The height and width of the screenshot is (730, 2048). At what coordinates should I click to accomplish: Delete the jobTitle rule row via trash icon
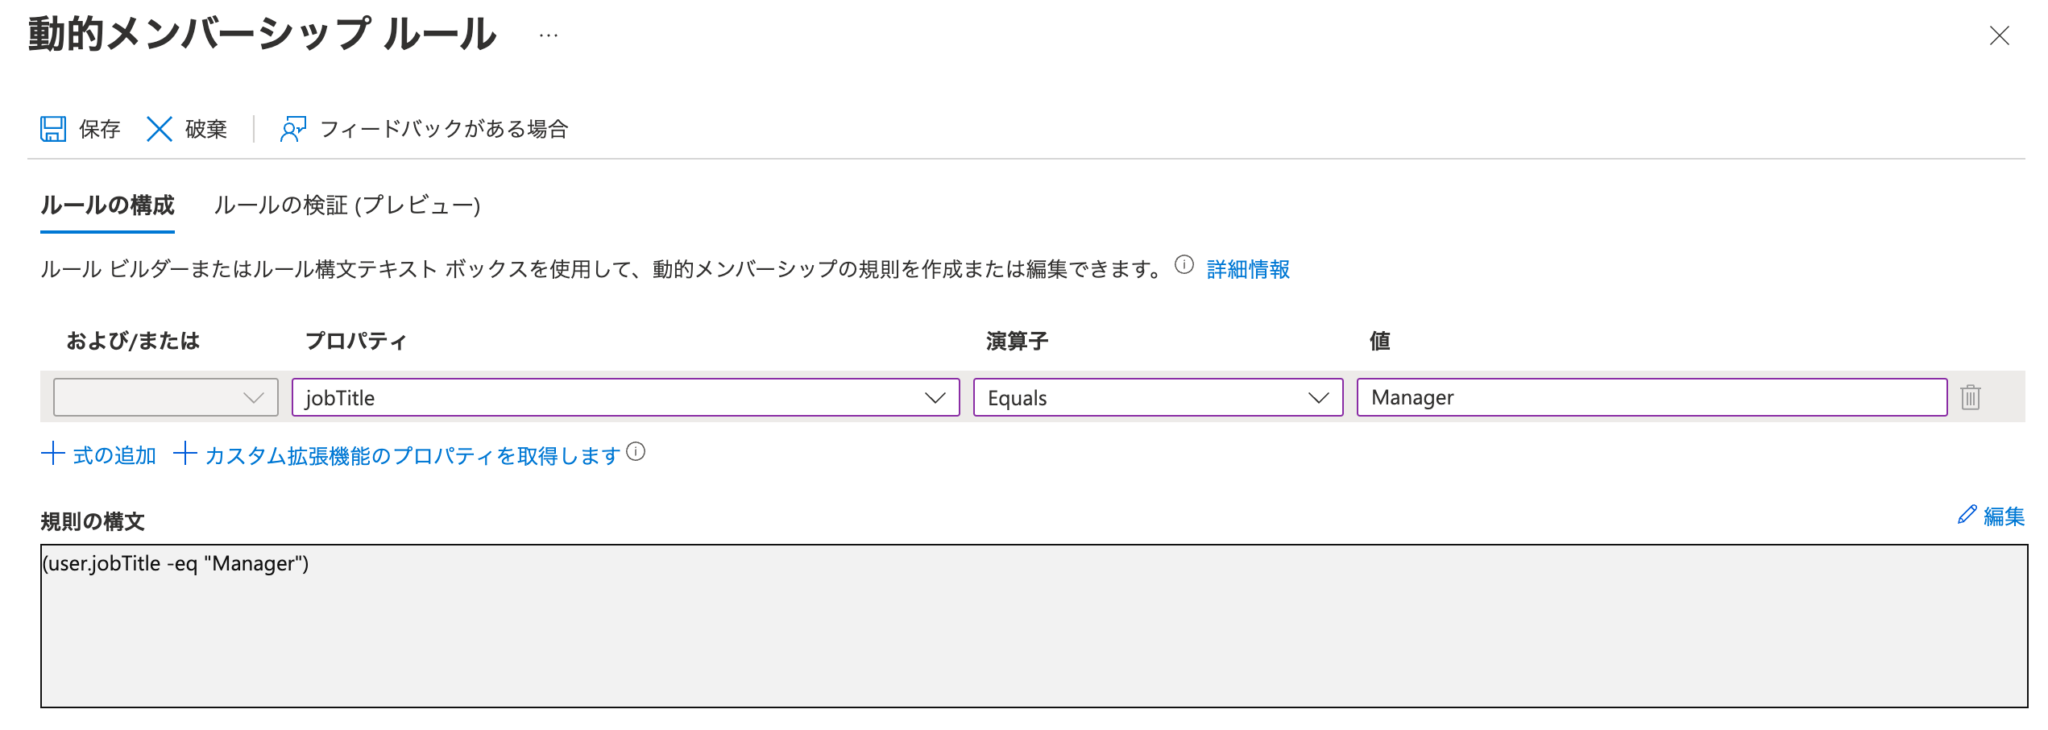click(x=1969, y=397)
